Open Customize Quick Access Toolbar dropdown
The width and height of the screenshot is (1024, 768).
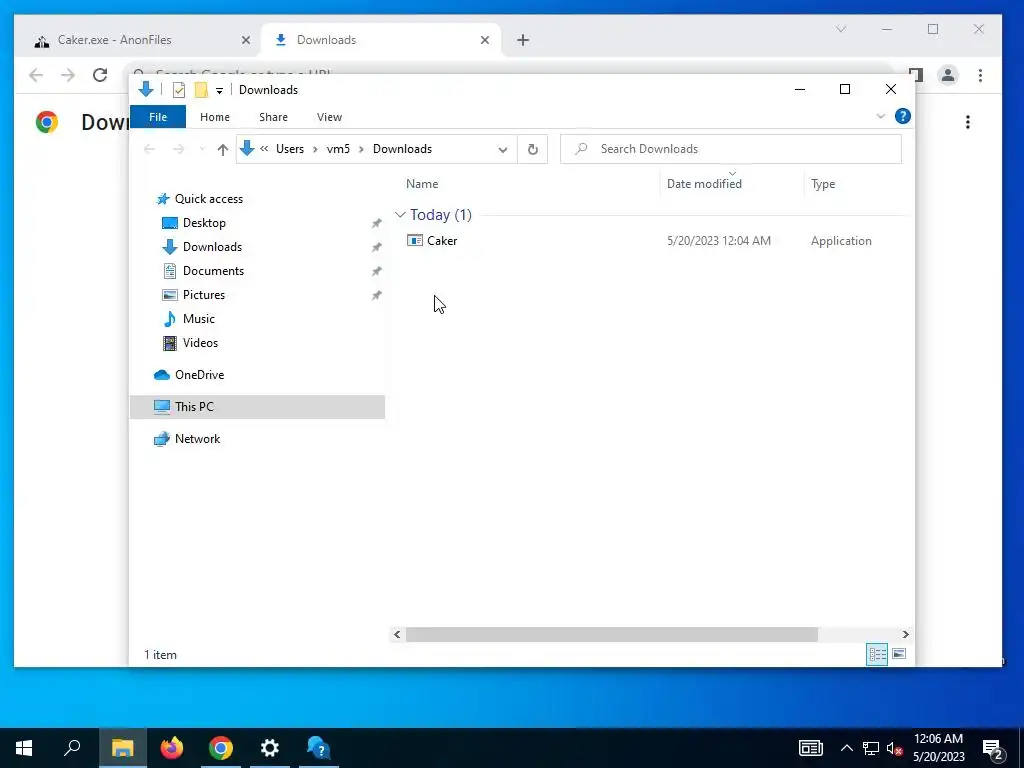(x=219, y=91)
